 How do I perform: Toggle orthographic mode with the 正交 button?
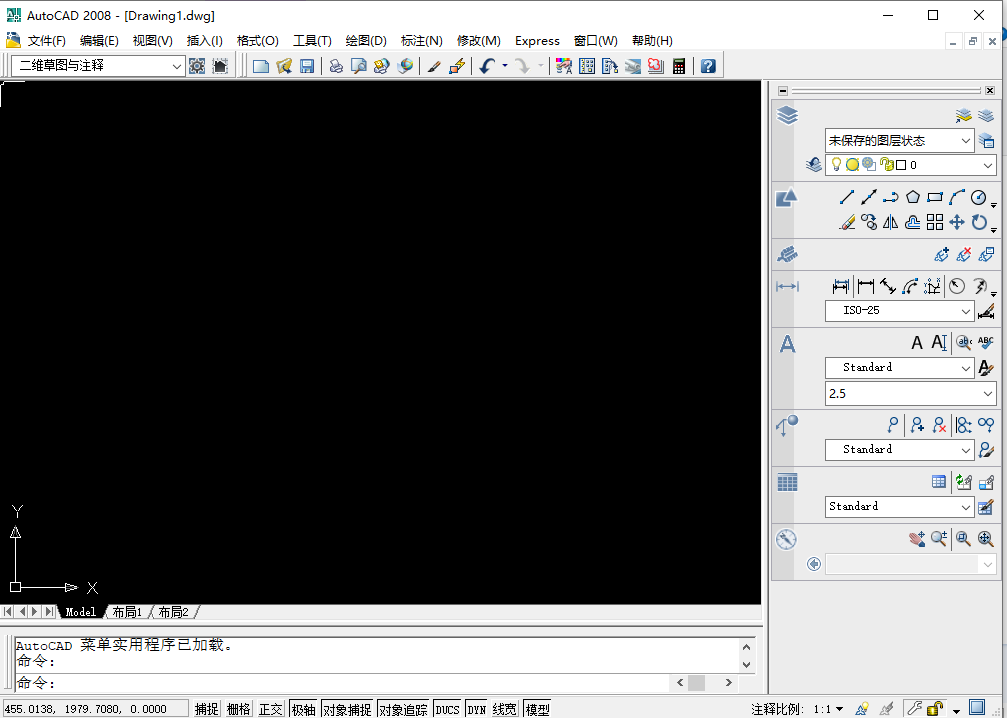tap(269, 708)
